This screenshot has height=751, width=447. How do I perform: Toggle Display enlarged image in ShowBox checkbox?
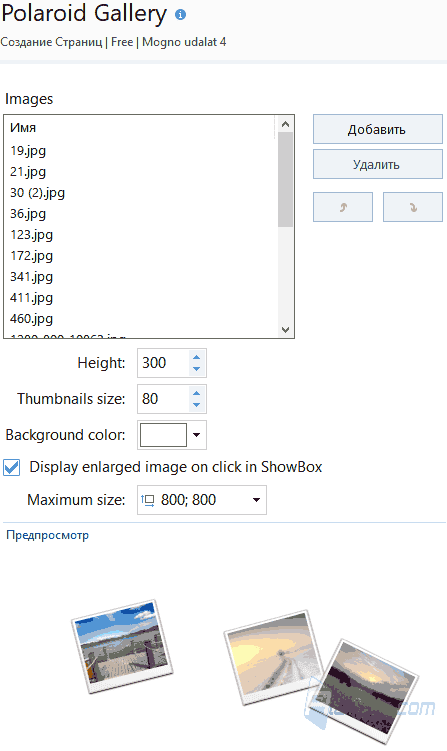click(x=11, y=467)
